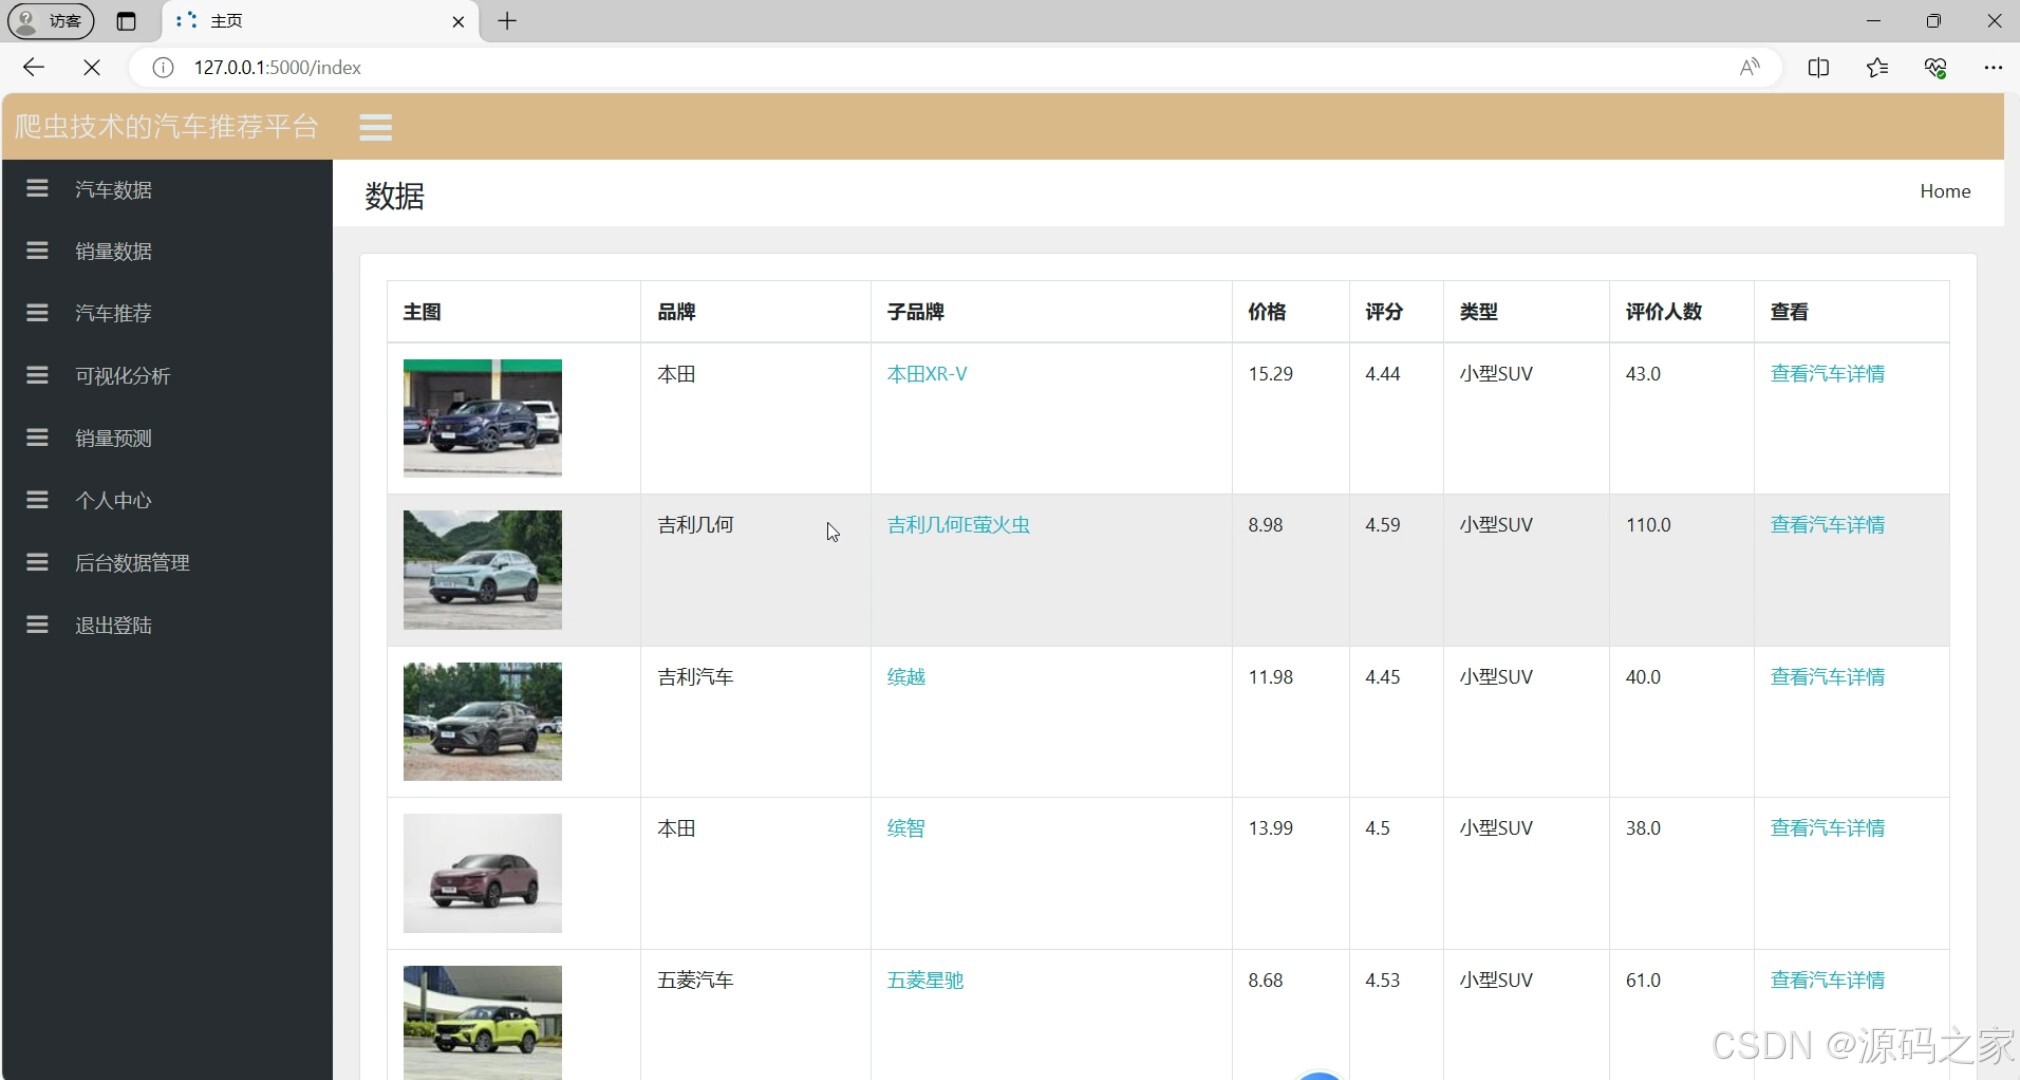Click 查看汽车详情 for 缤越 row
The width and height of the screenshot is (2020, 1080).
point(1826,677)
